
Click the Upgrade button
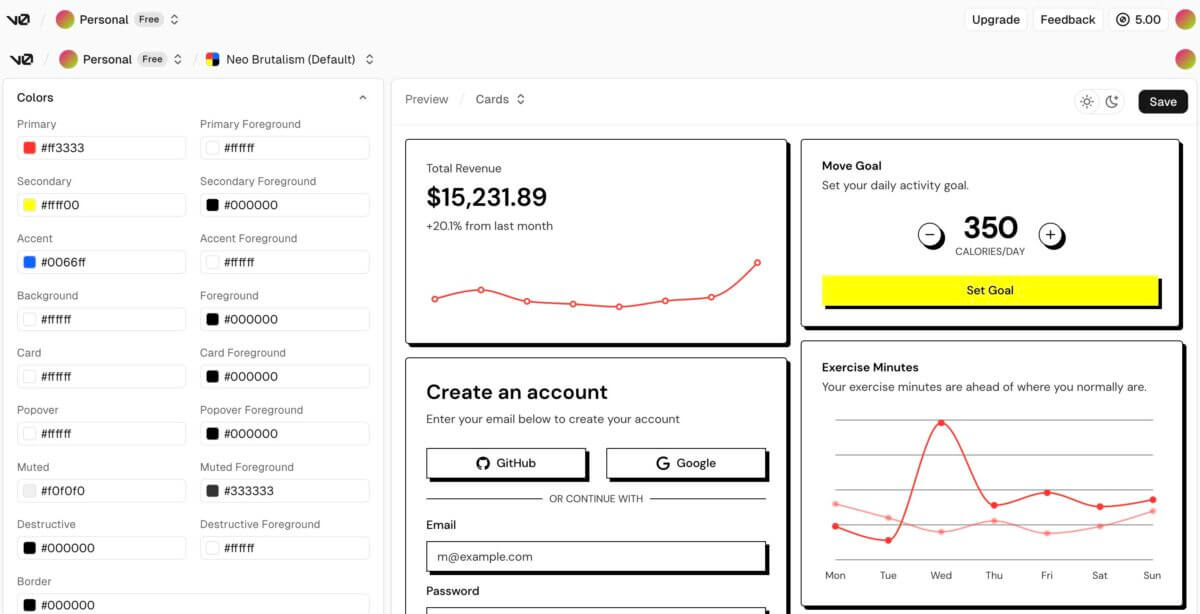(x=995, y=19)
